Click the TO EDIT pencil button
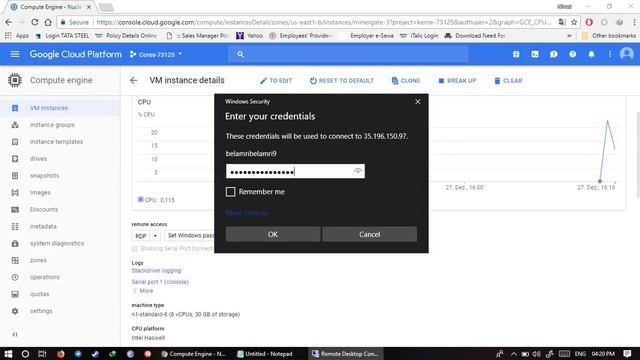The width and height of the screenshot is (640, 360). tap(276, 81)
